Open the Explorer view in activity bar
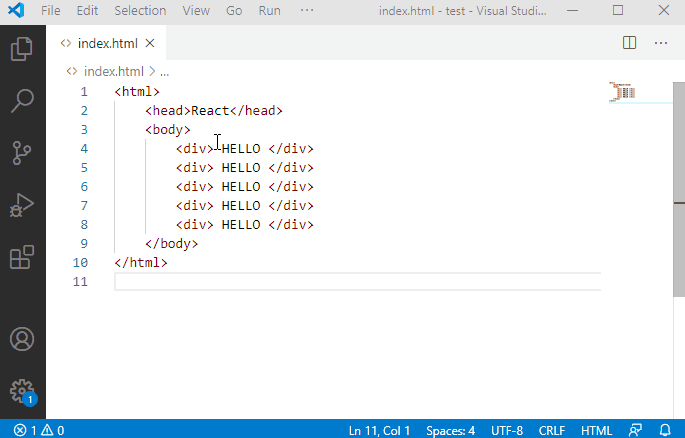 (22, 48)
